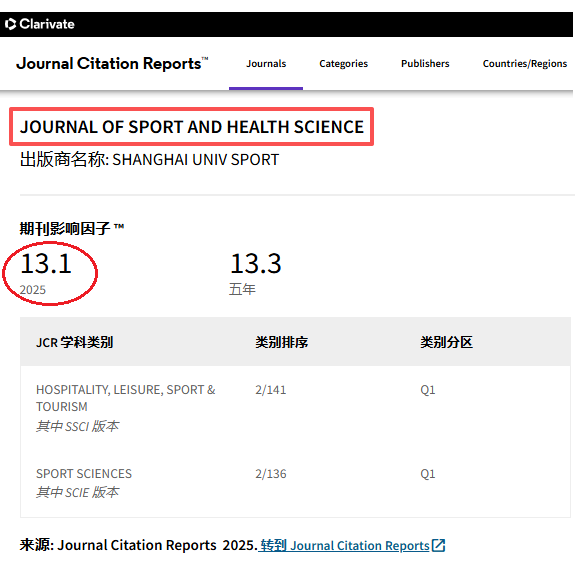This screenshot has height=563, width=575.
Task: Follow the 转到 Journal Citation Reports link
Action: click(345, 545)
